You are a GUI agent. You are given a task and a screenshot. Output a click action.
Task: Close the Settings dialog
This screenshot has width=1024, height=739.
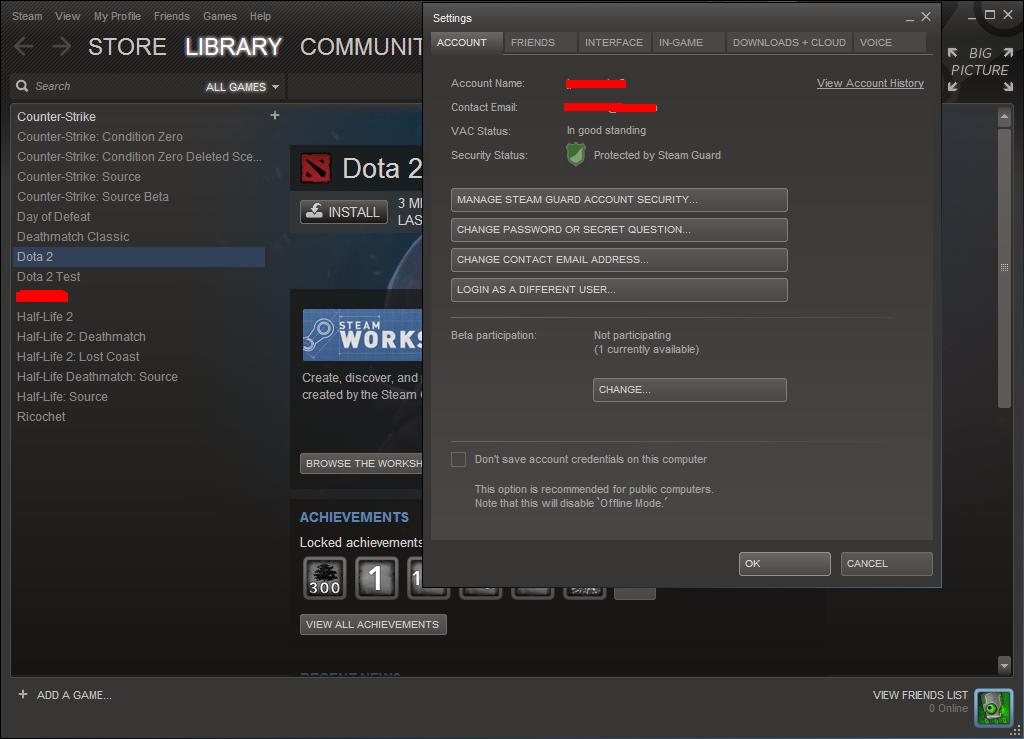click(x=925, y=17)
